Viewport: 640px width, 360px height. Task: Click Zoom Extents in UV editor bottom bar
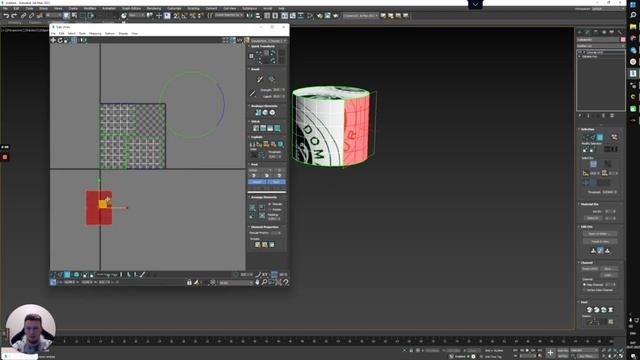(279, 282)
